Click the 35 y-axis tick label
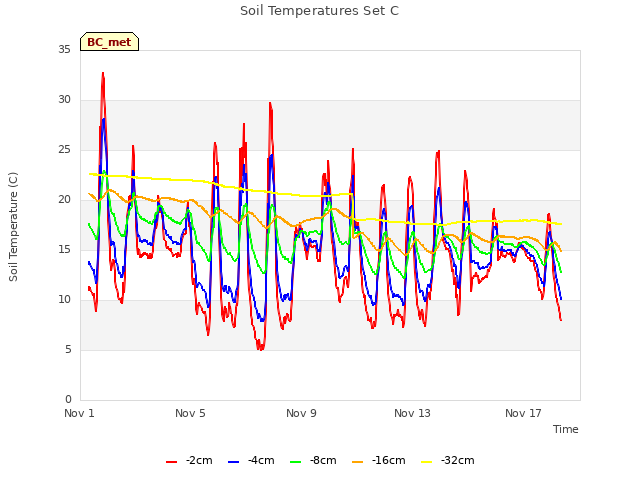 (x=64, y=50)
